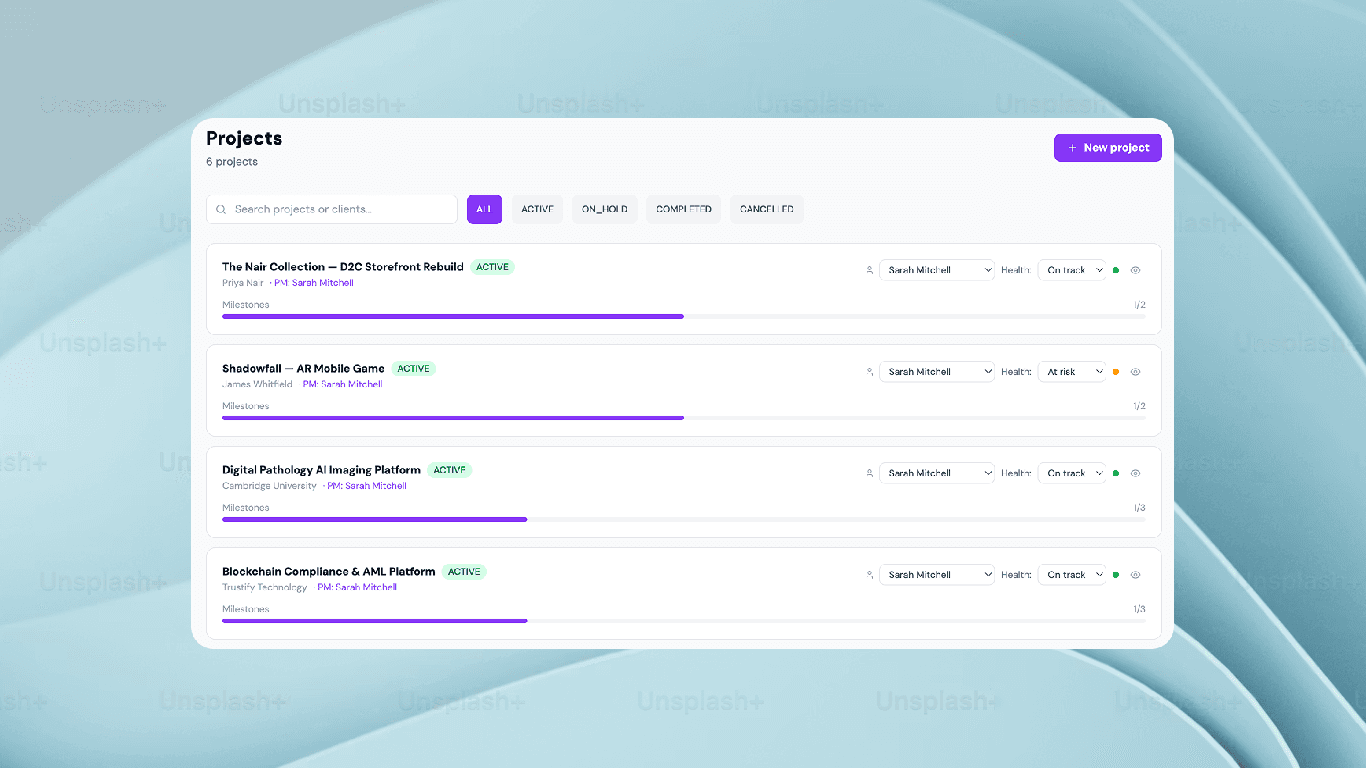Click the magnifier icon in the search box

[x=221, y=209]
